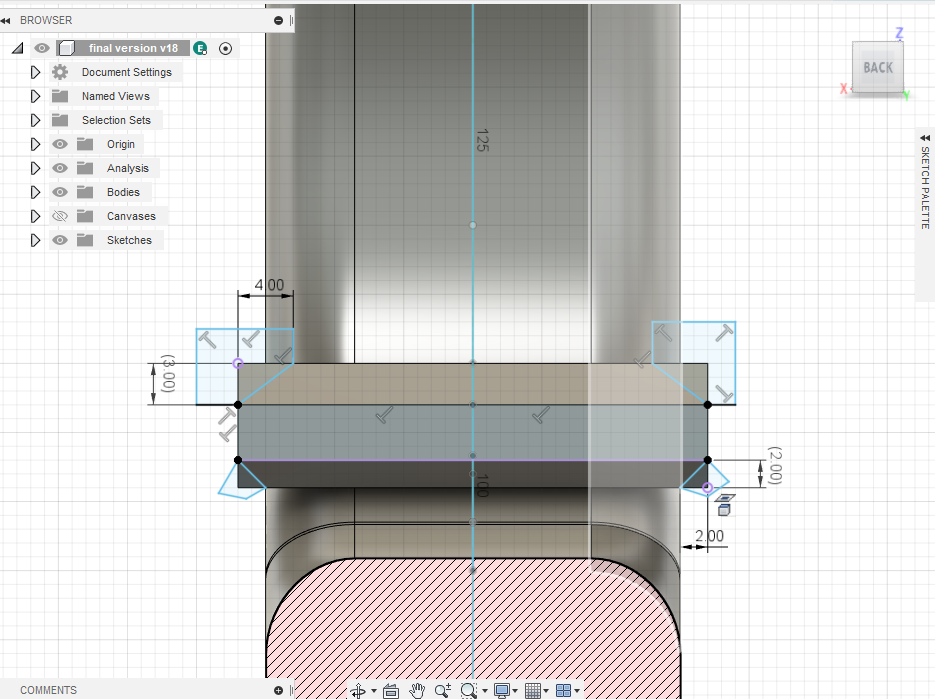Screen dimensions: 935x699
Task: Expand the Named Views folder
Action: 35,96
